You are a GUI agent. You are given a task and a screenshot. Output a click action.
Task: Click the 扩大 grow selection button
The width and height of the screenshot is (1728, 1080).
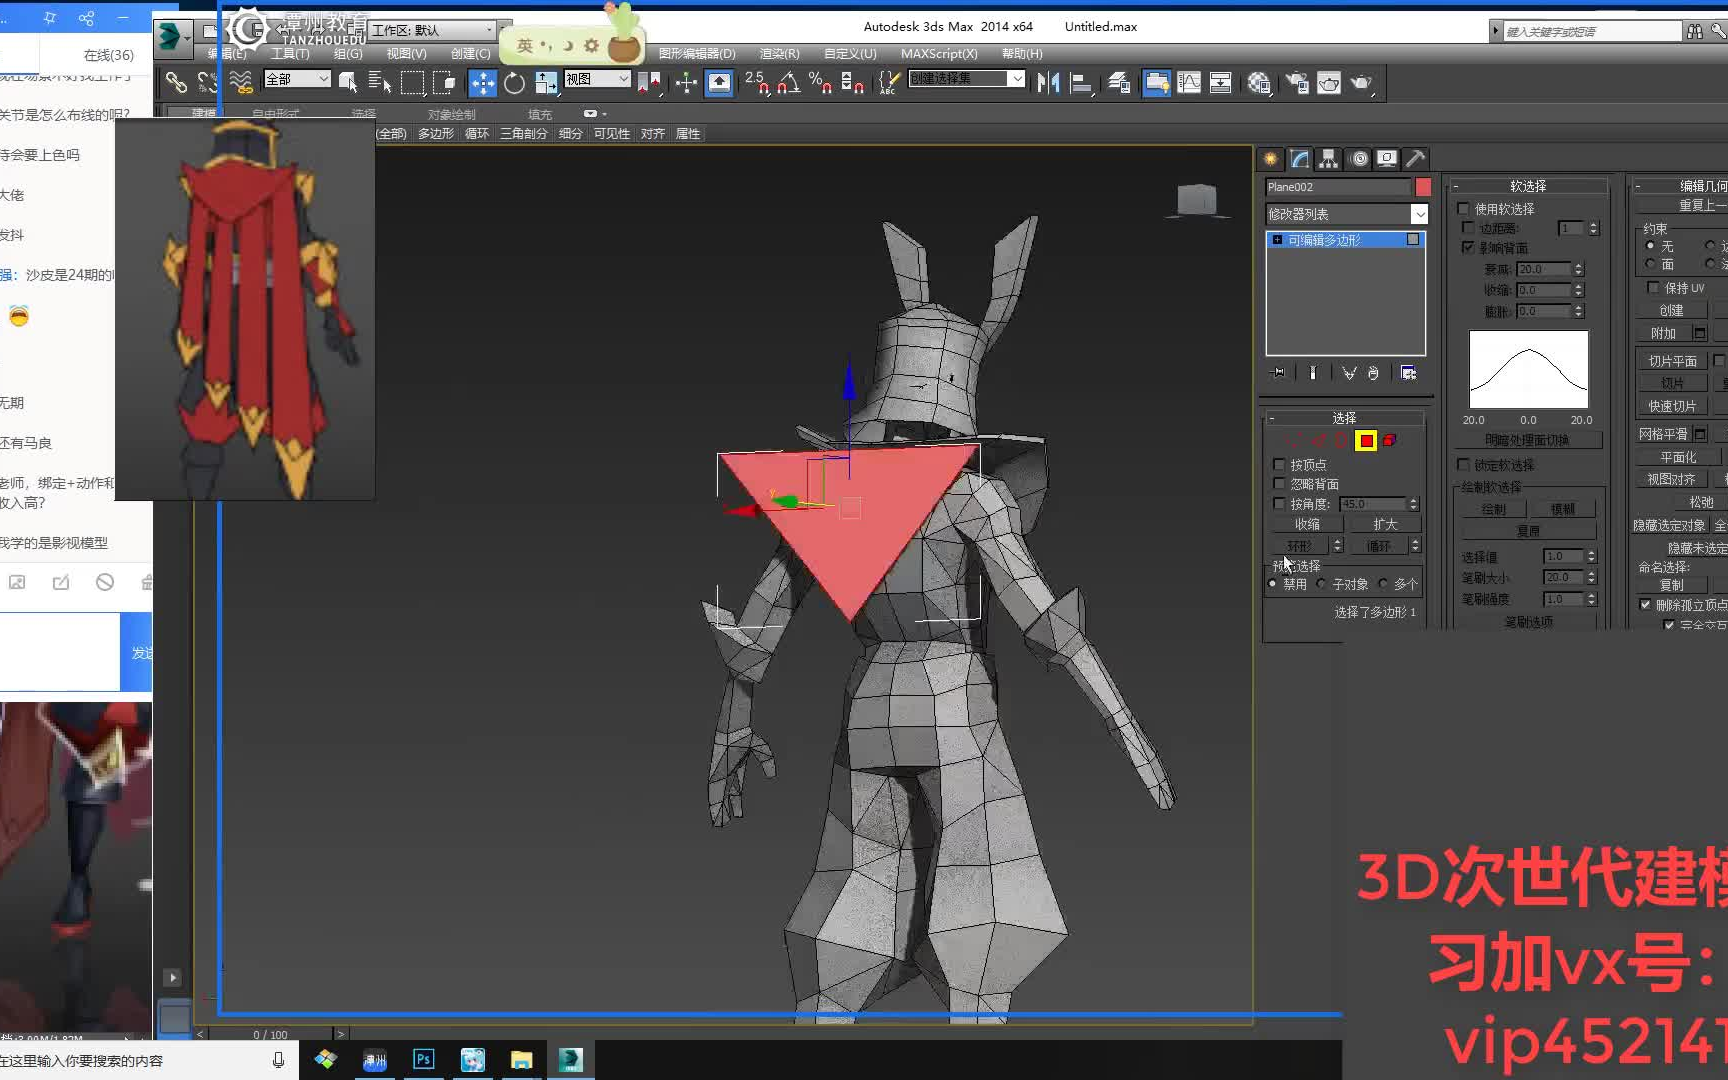pos(1385,524)
